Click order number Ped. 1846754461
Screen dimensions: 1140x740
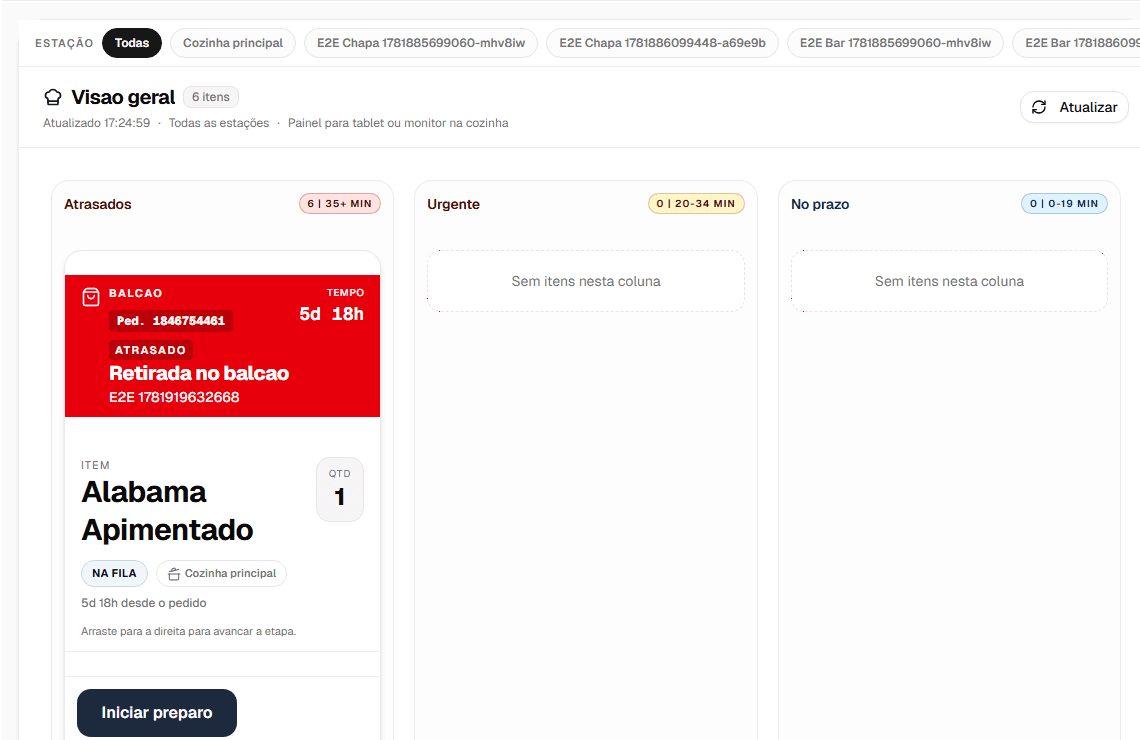pyautogui.click(x=171, y=321)
